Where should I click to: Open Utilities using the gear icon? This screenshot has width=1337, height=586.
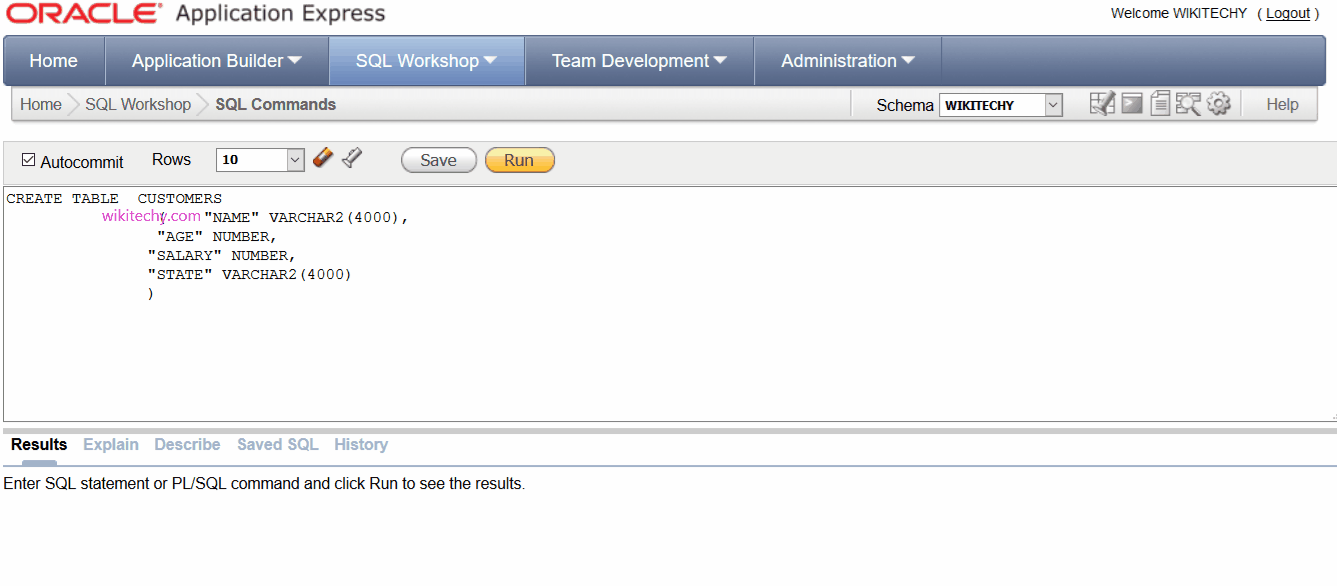point(1218,103)
